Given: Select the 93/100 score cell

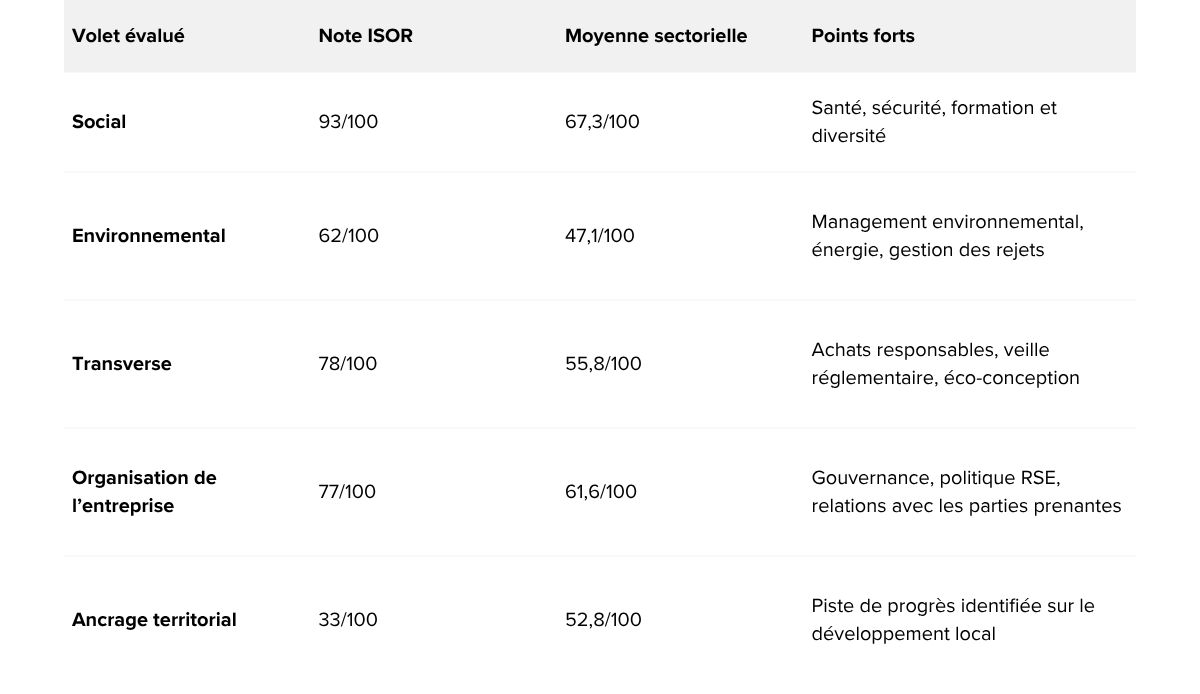Looking at the screenshot, I should [348, 122].
